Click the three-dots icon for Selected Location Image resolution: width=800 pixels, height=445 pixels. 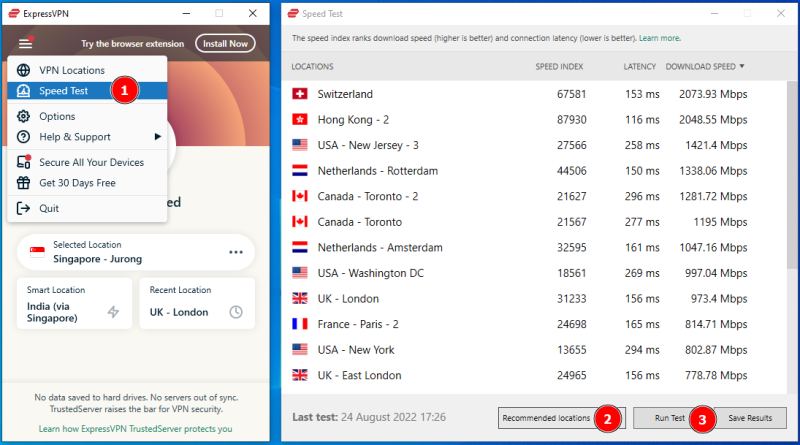click(x=236, y=252)
